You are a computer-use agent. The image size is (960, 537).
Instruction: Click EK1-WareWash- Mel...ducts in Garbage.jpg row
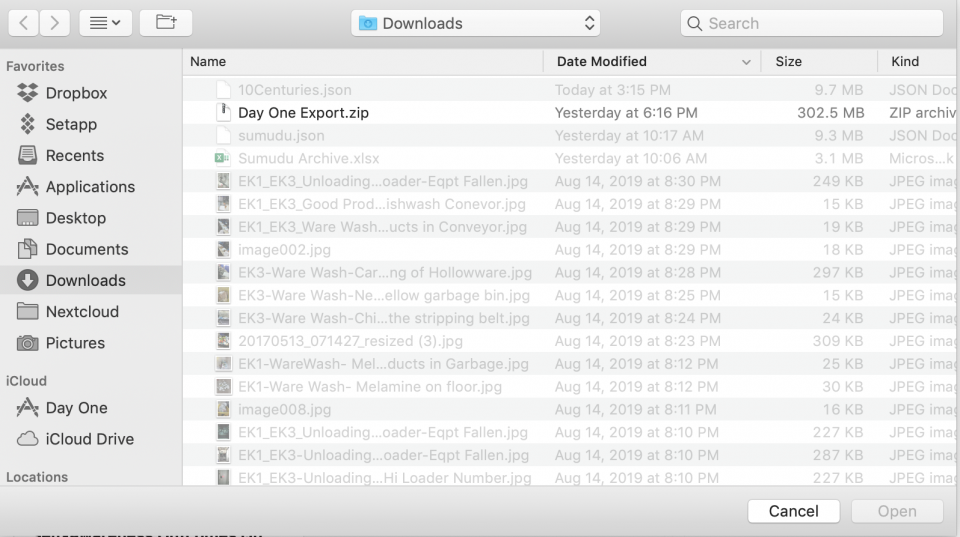tap(570, 364)
